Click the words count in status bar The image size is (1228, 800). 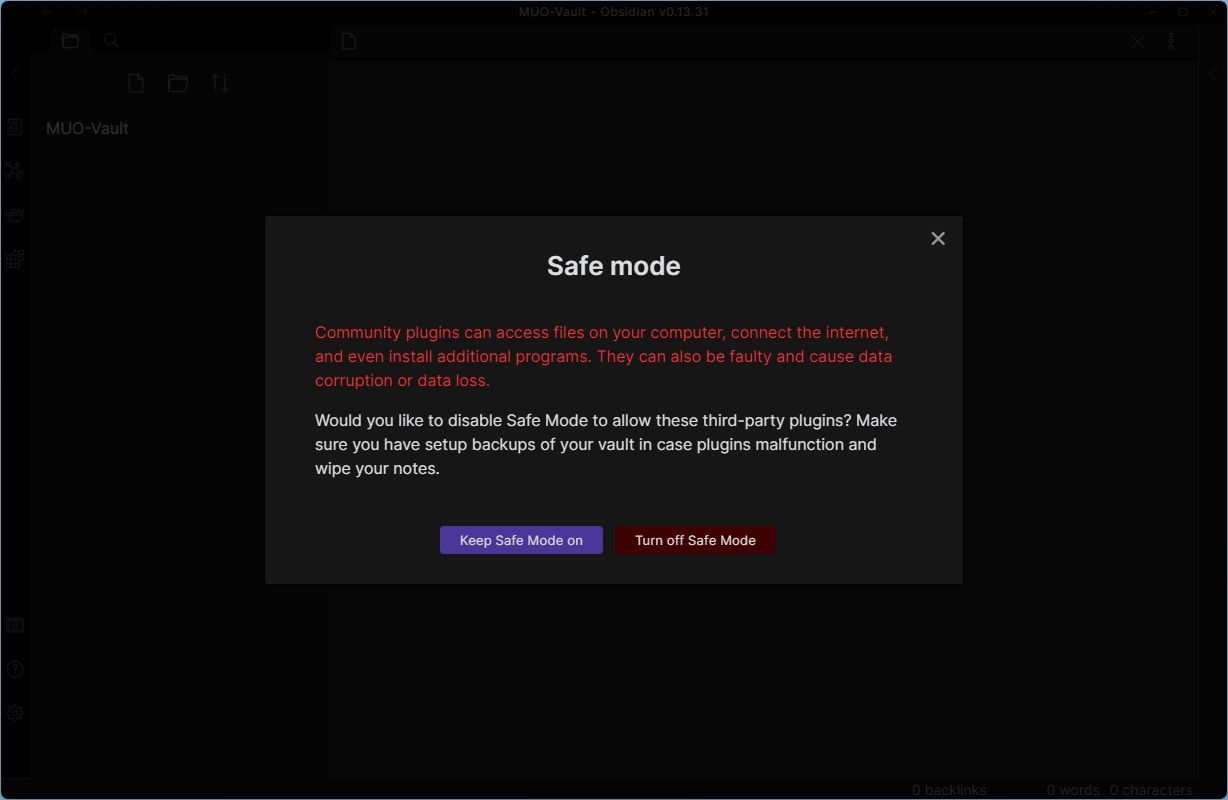1073,790
